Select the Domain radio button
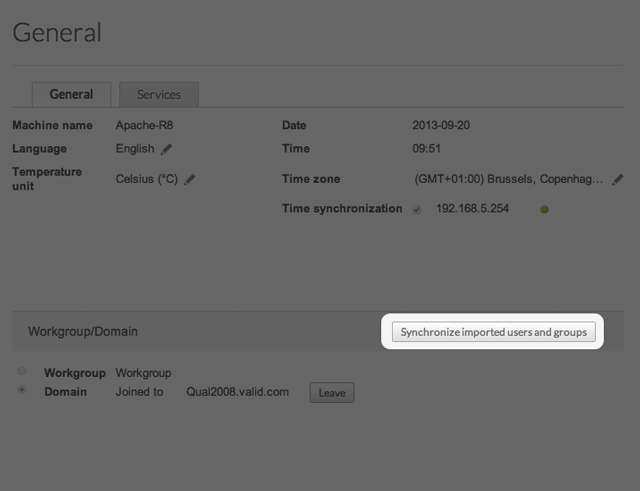Screen dimensions: 640x491 tap(22, 391)
